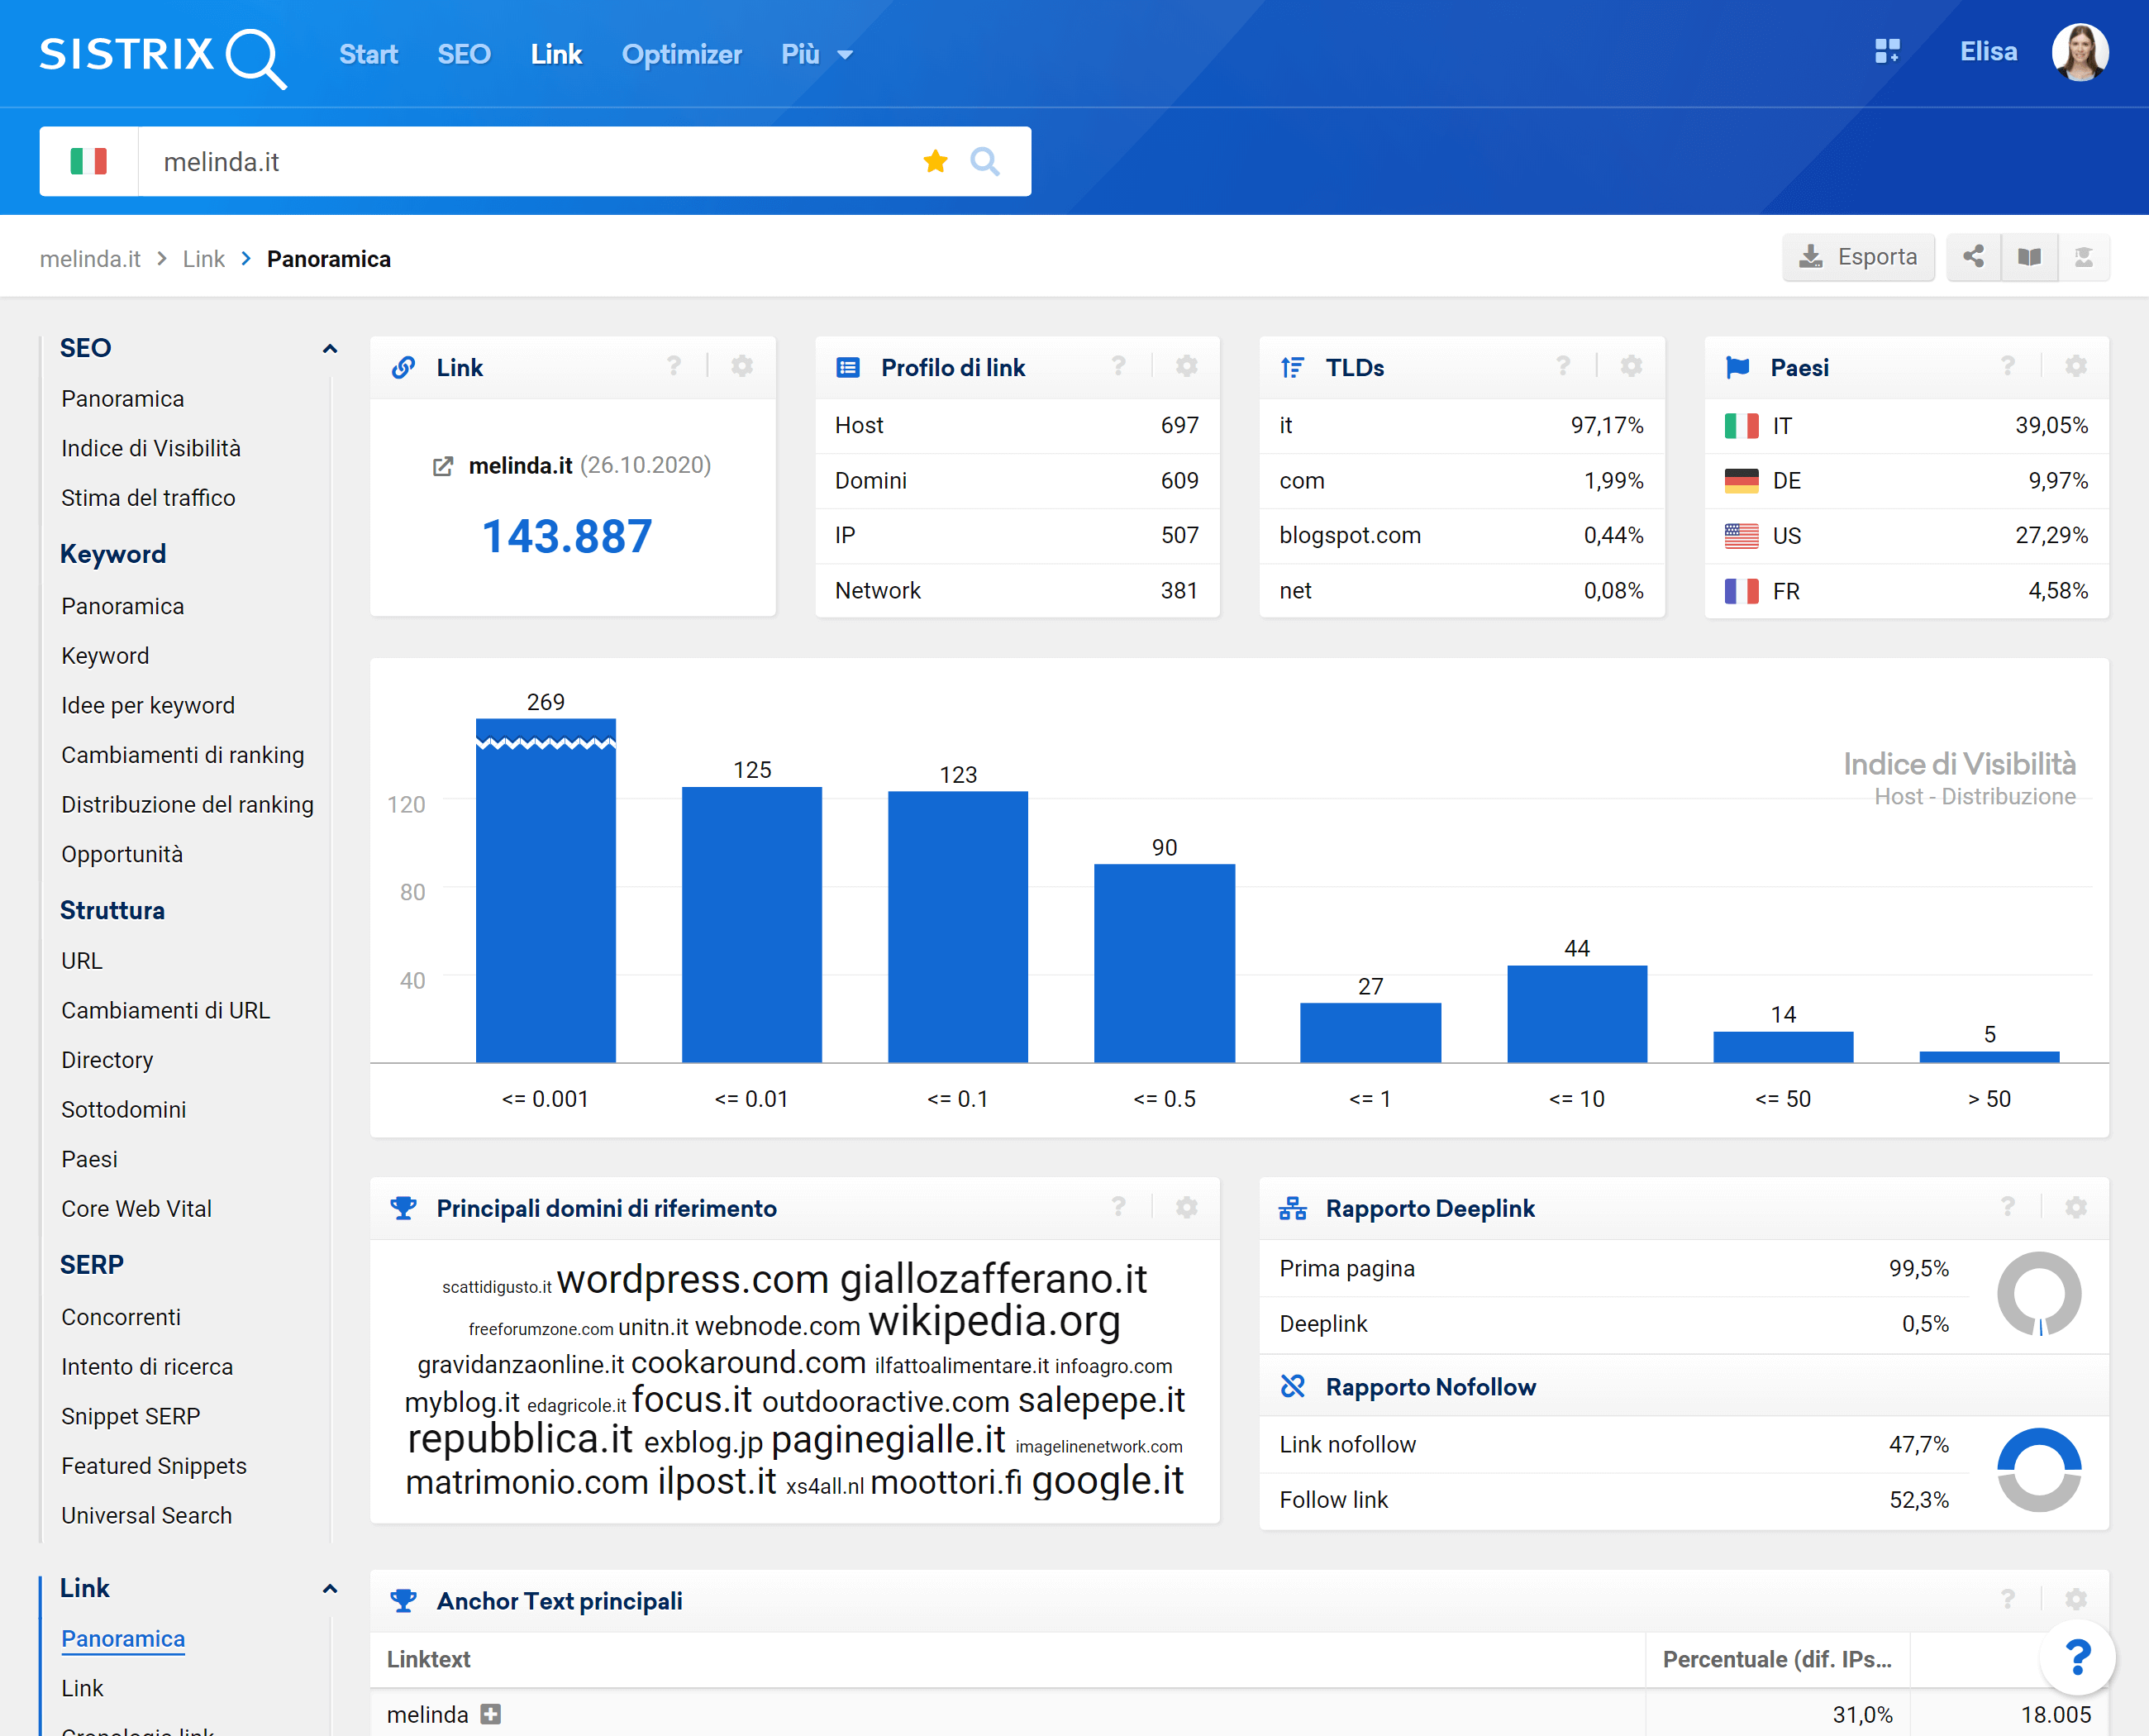Click the star/favorite icon in search bar

point(936,161)
